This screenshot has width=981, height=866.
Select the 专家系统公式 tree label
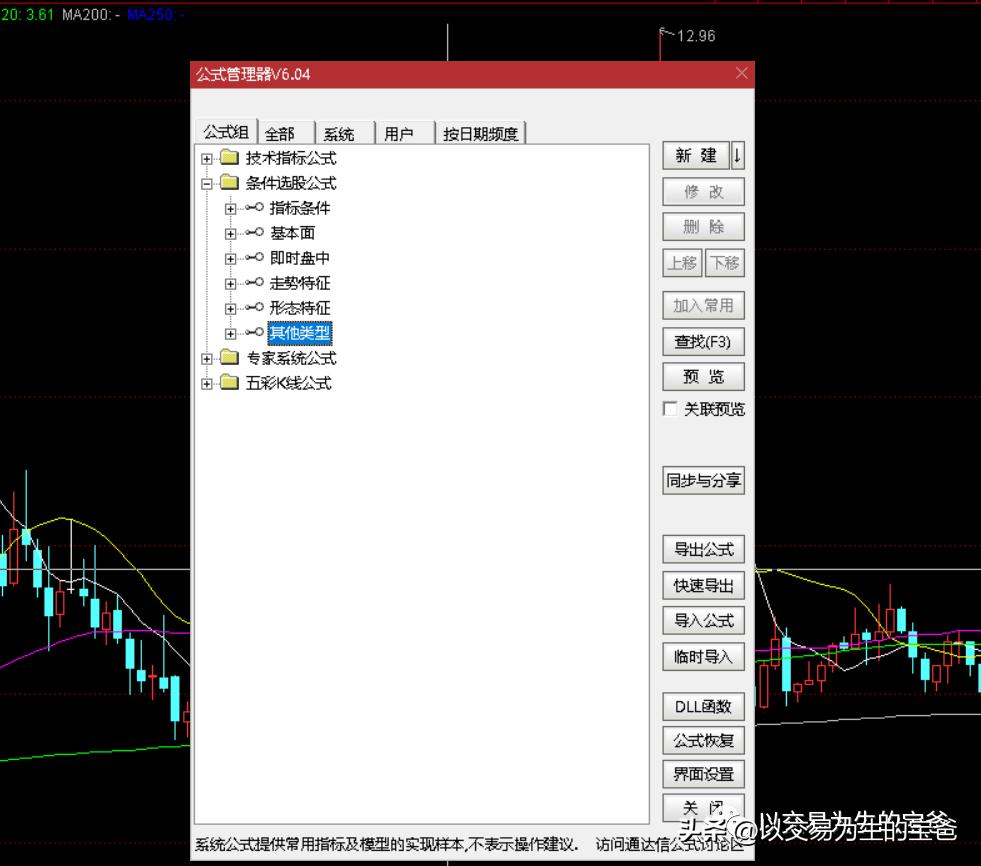[290, 359]
